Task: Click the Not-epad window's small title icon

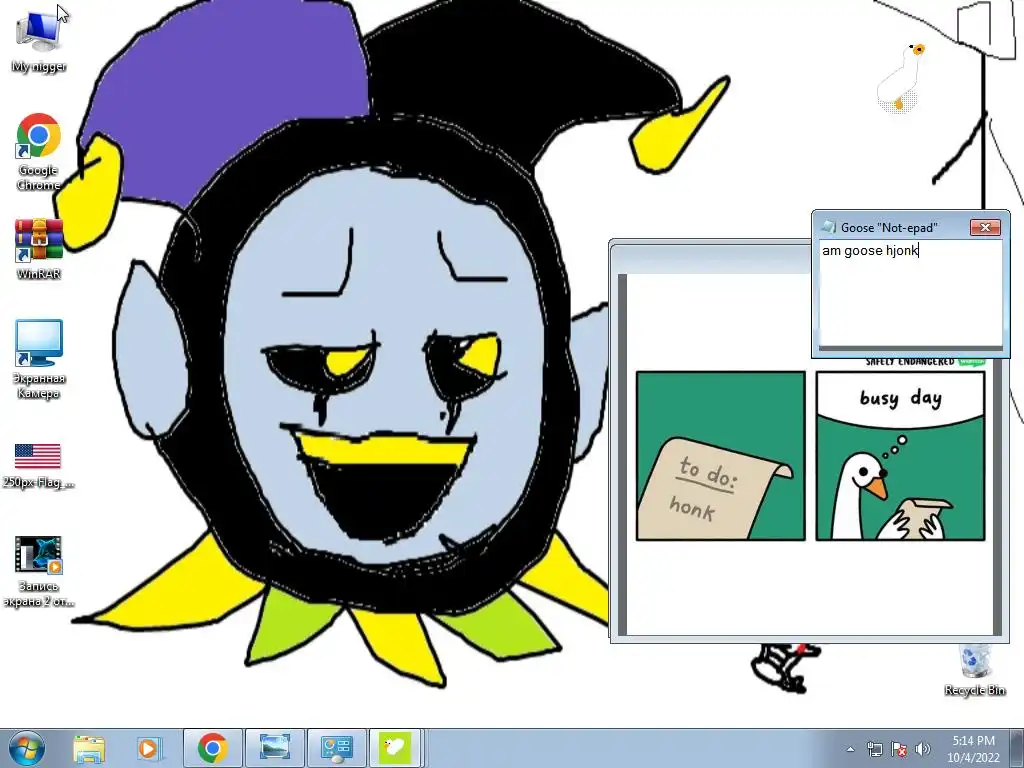Action: (x=829, y=227)
